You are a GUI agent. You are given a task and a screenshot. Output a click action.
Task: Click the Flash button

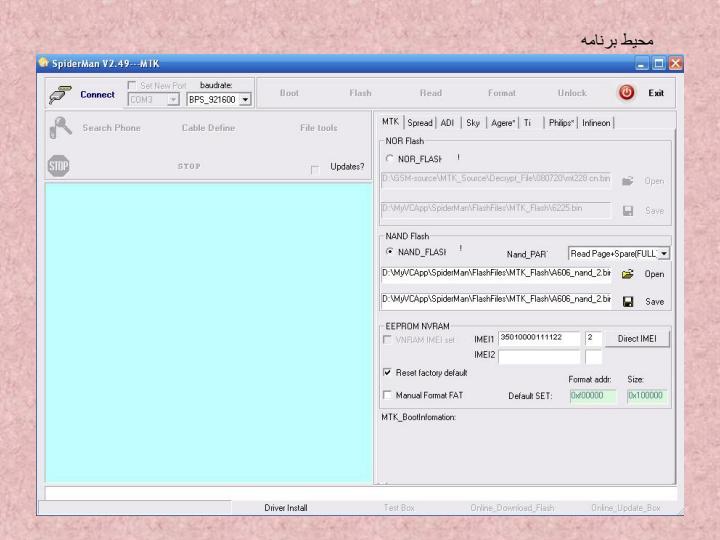tap(360, 93)
